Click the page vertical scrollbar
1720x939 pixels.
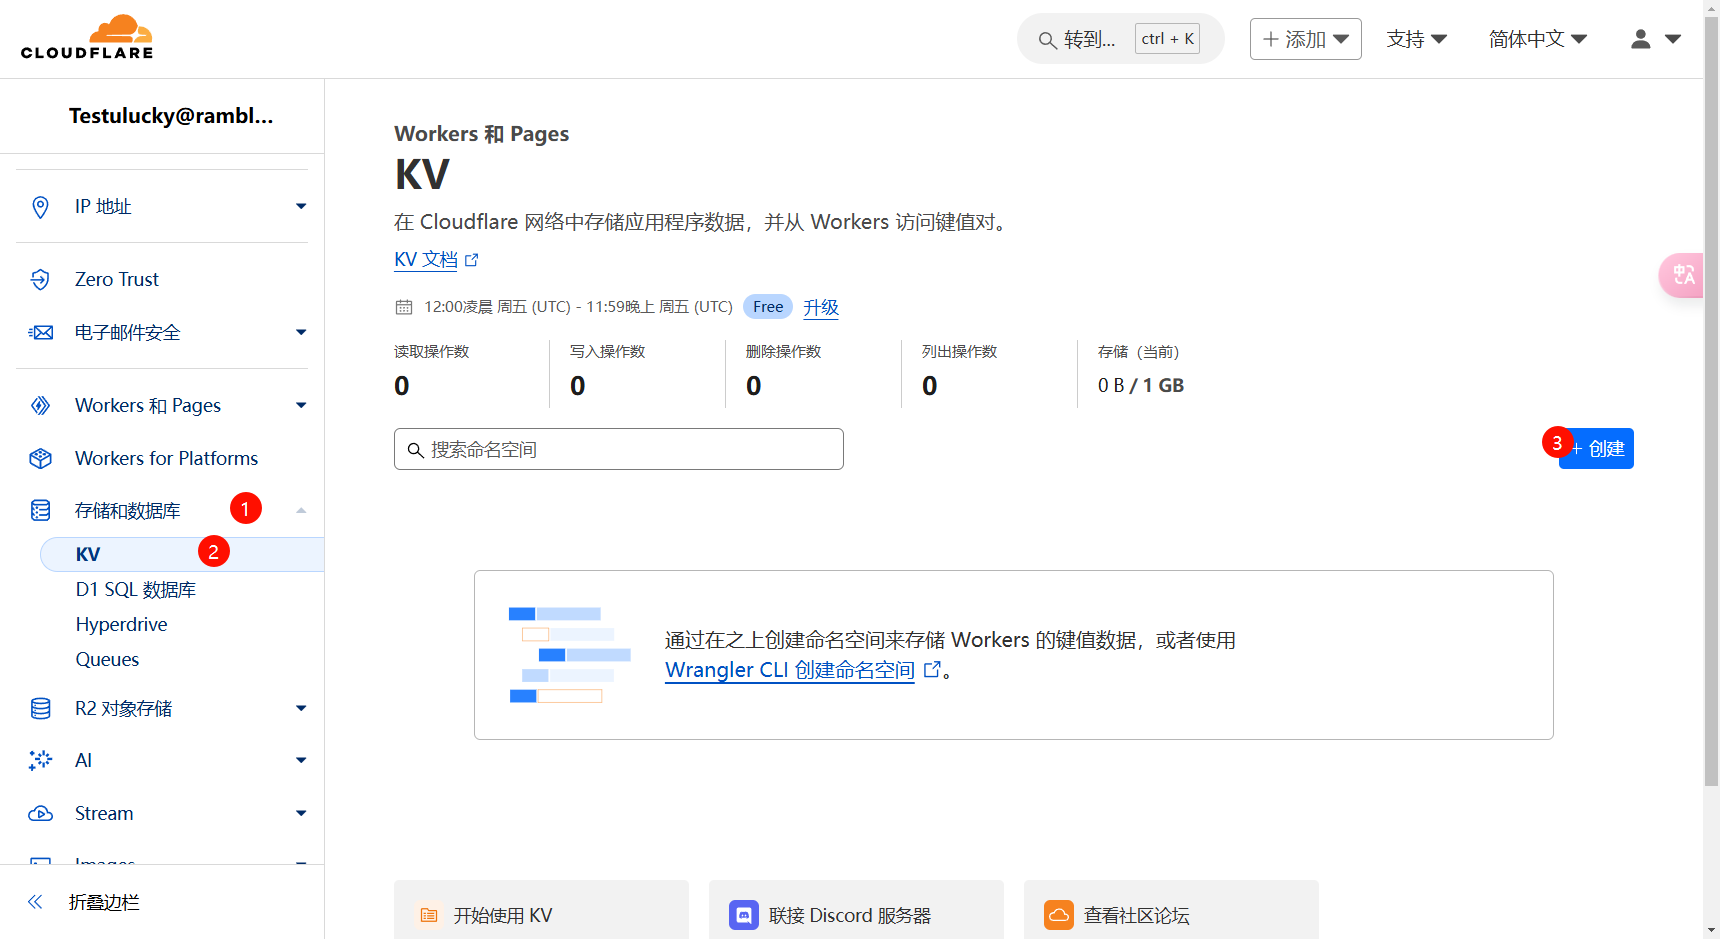pyautogui.click(x=1711, y=400)
